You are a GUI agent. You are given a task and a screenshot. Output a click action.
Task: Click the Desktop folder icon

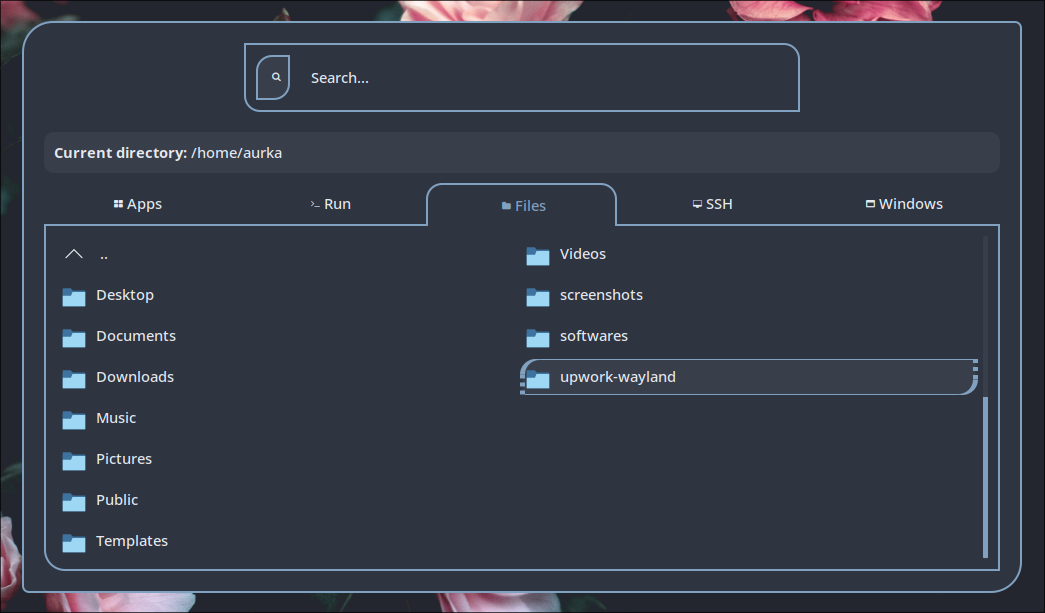click(x=74, y=297)
